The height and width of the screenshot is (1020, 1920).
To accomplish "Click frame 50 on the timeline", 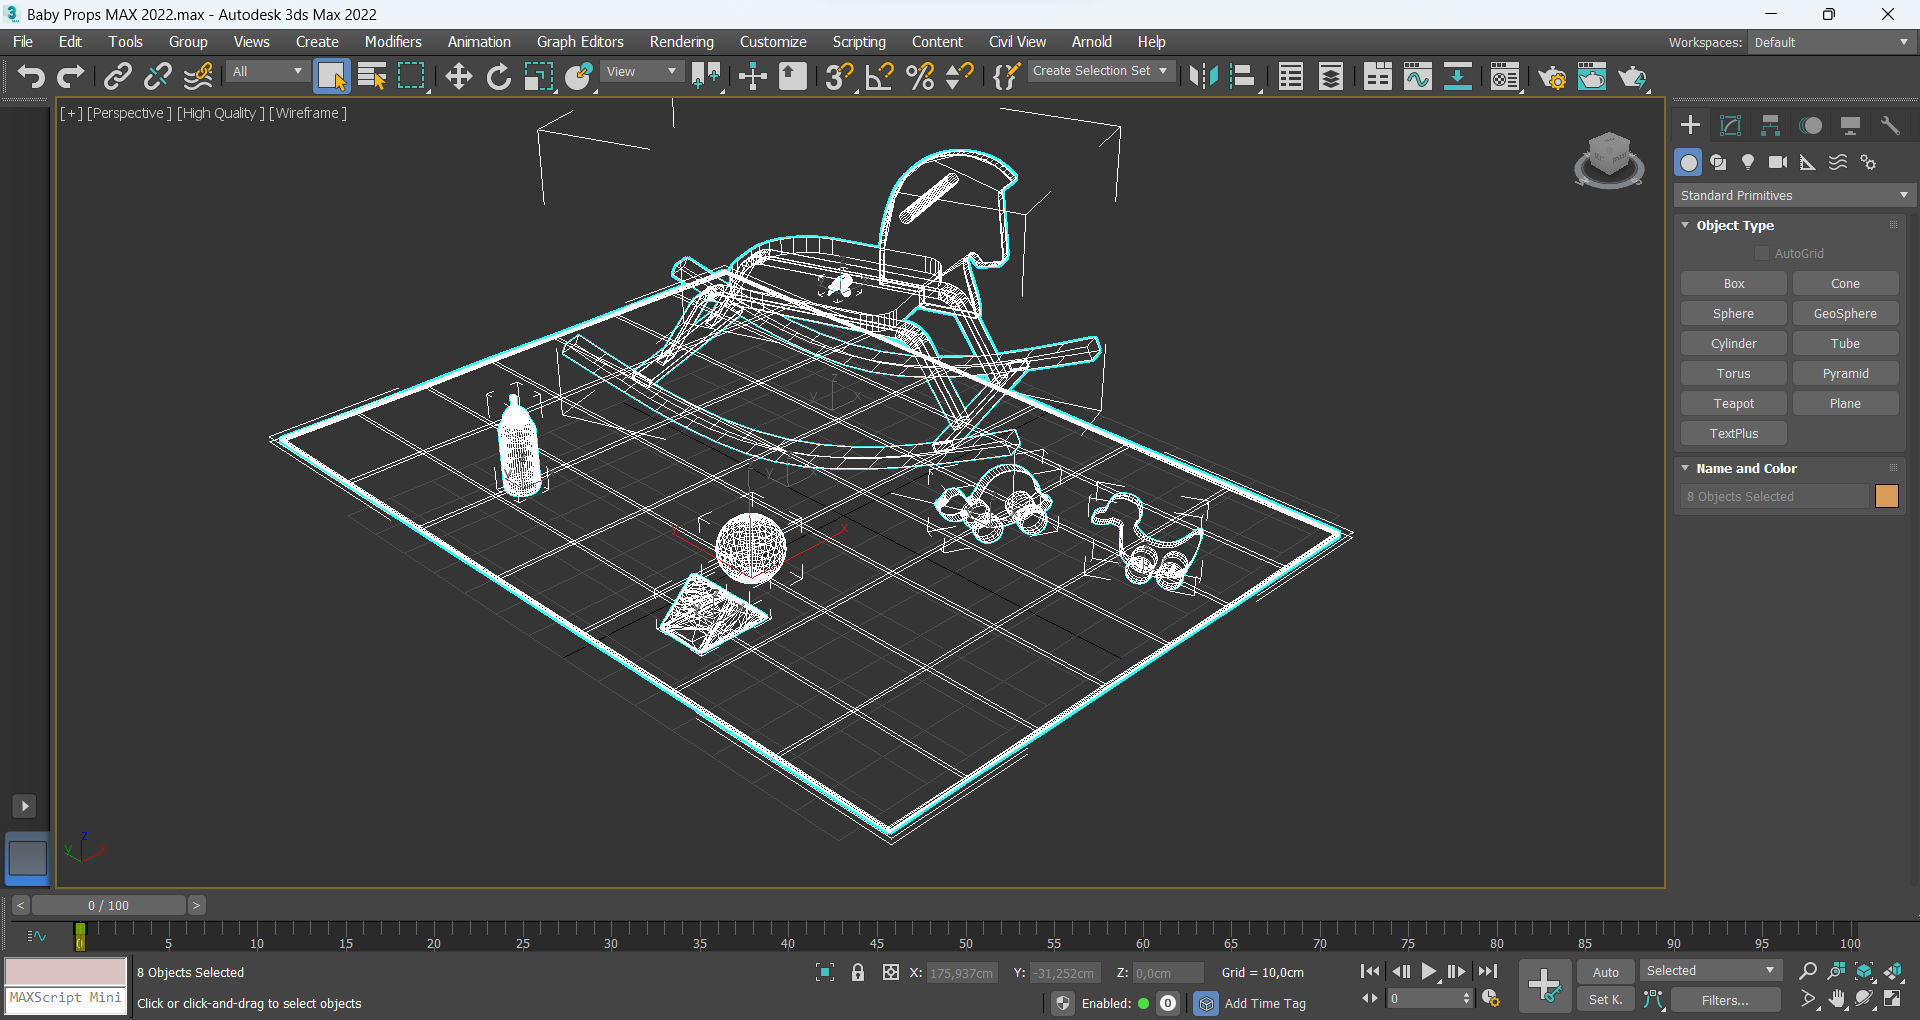I will [x=966, y=937].
